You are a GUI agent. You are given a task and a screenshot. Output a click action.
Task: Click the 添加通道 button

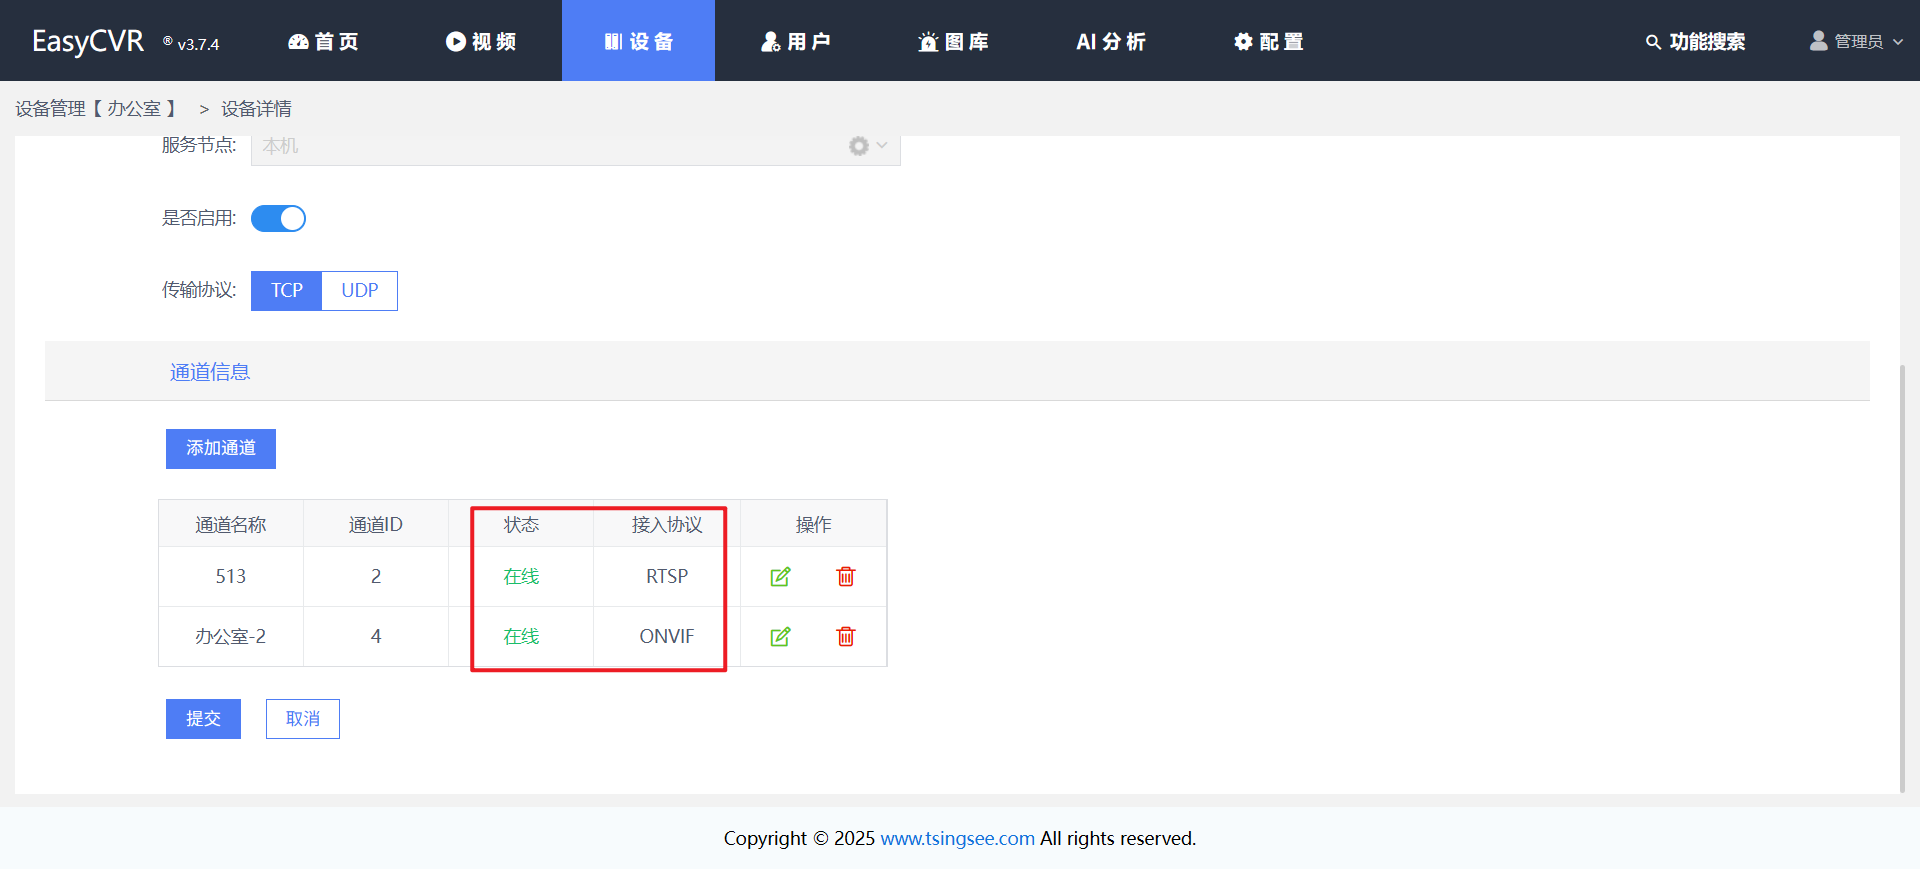coord(221,449)
